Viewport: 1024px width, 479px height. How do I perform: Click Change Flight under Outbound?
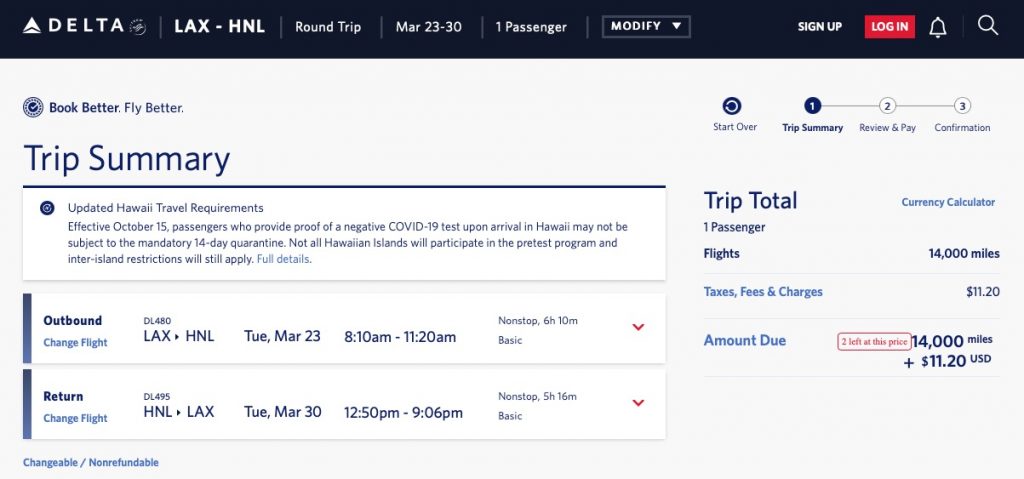(75, 343)
